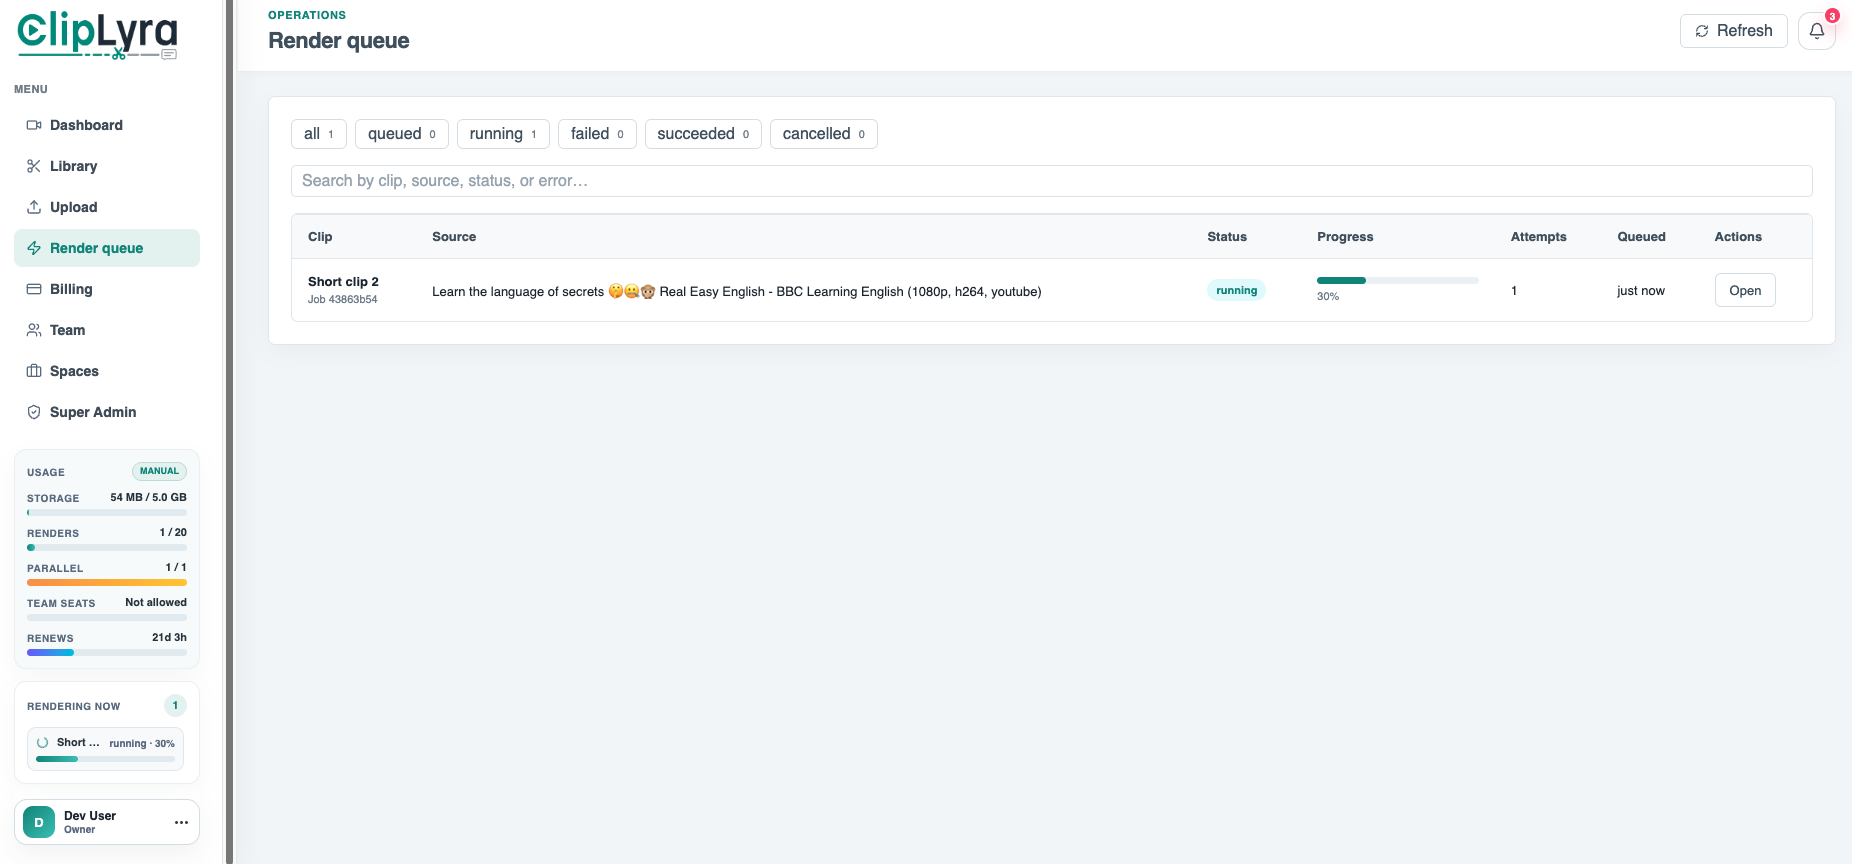1852x864 pixels.
Task: Click the Super Admin shield icon
Action: pyautogui.click(x=34, y=412)
